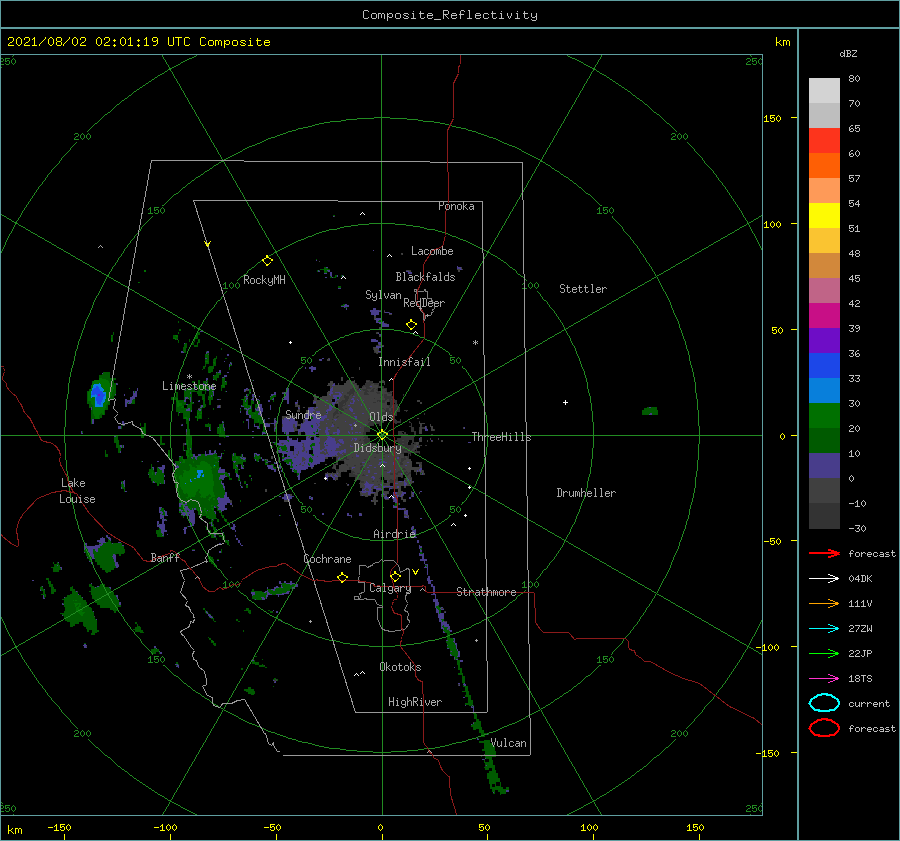Image resolution: width=900 pixels, height=841 pixels.
Task: Click the yellow radar-site diamond between Olds and Didsbury
Action: click(382, 435)
